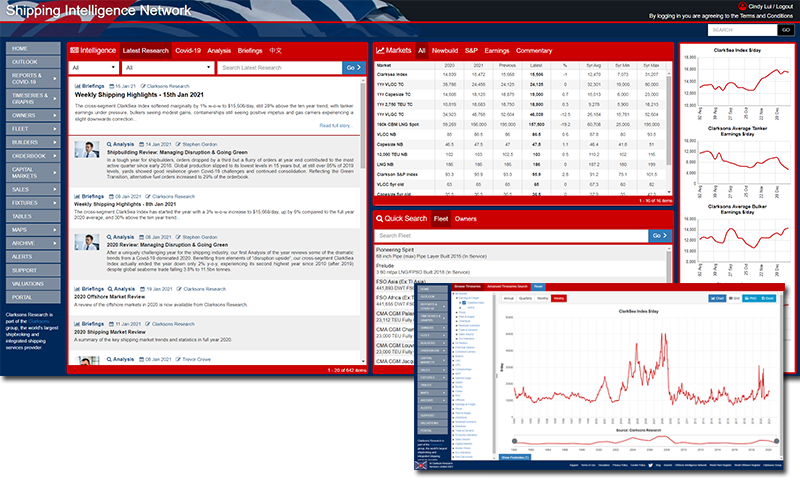
Task: Click the black GO button at top right
Action: click(786, 30)
